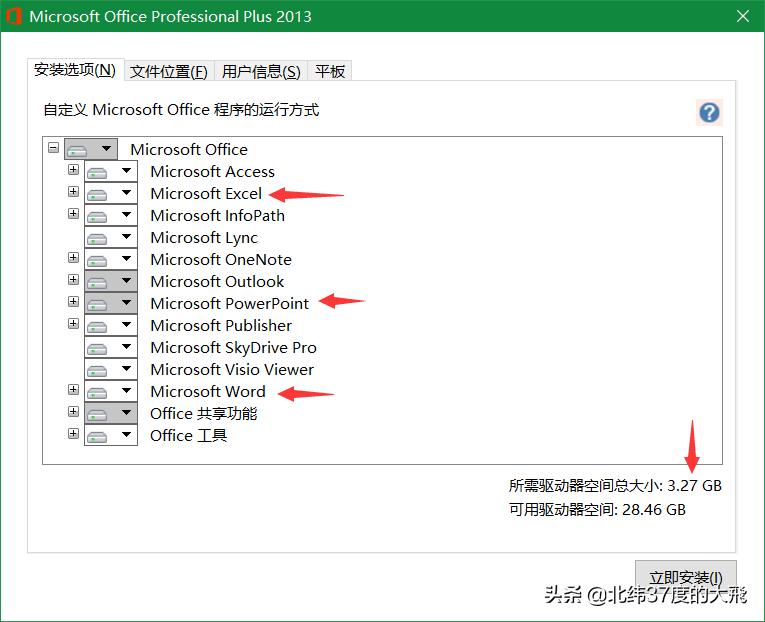This screenshot has height=622, width=765.
Task: Close the Office 2013 setup window
Action: click(x=743, y=16)
